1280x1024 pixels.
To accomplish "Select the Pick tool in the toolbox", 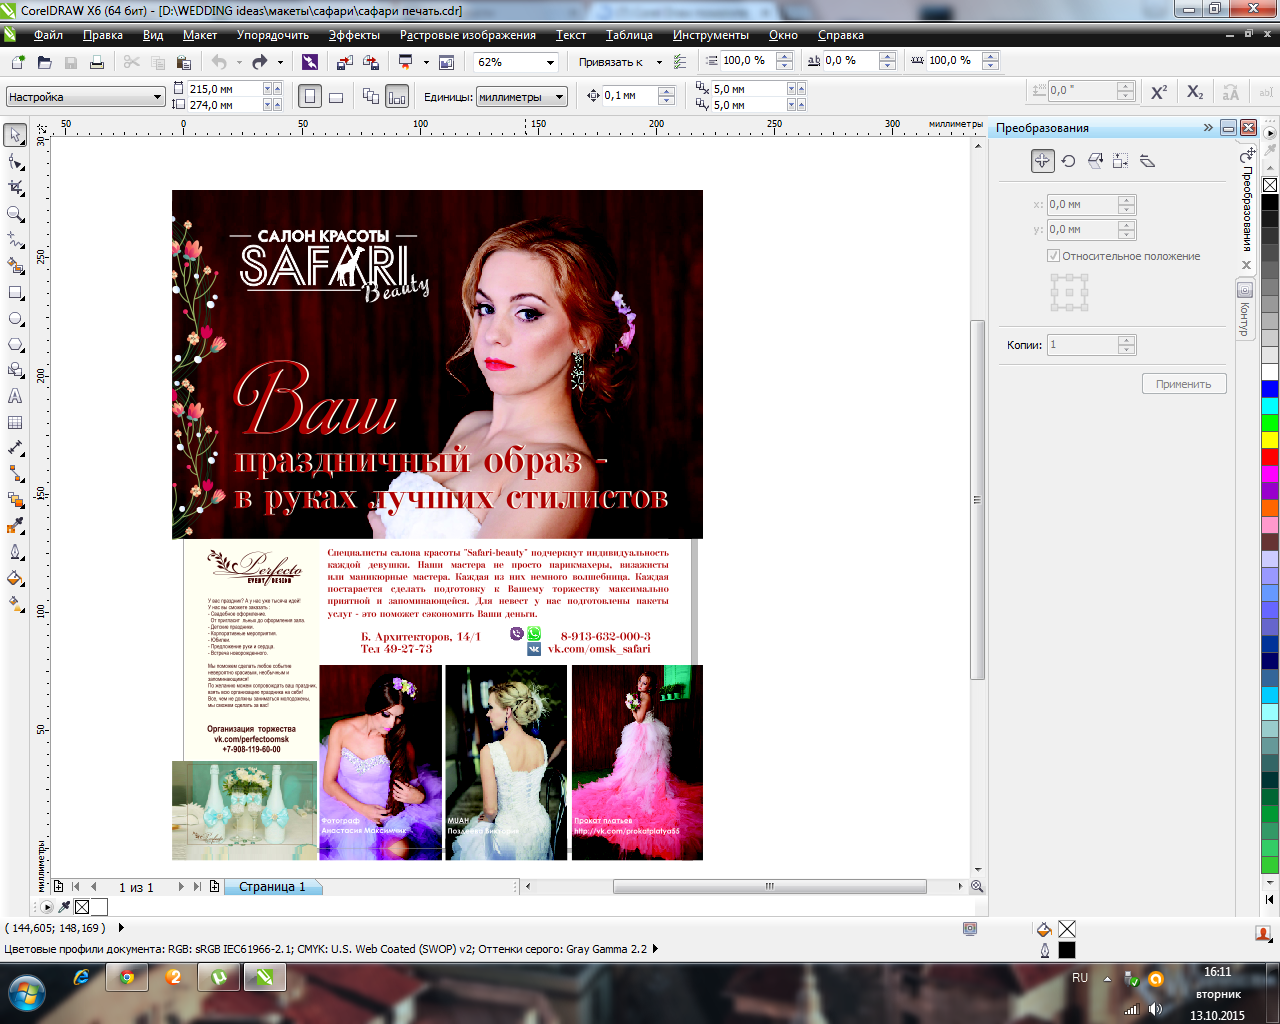I will (x=16, y=135).
